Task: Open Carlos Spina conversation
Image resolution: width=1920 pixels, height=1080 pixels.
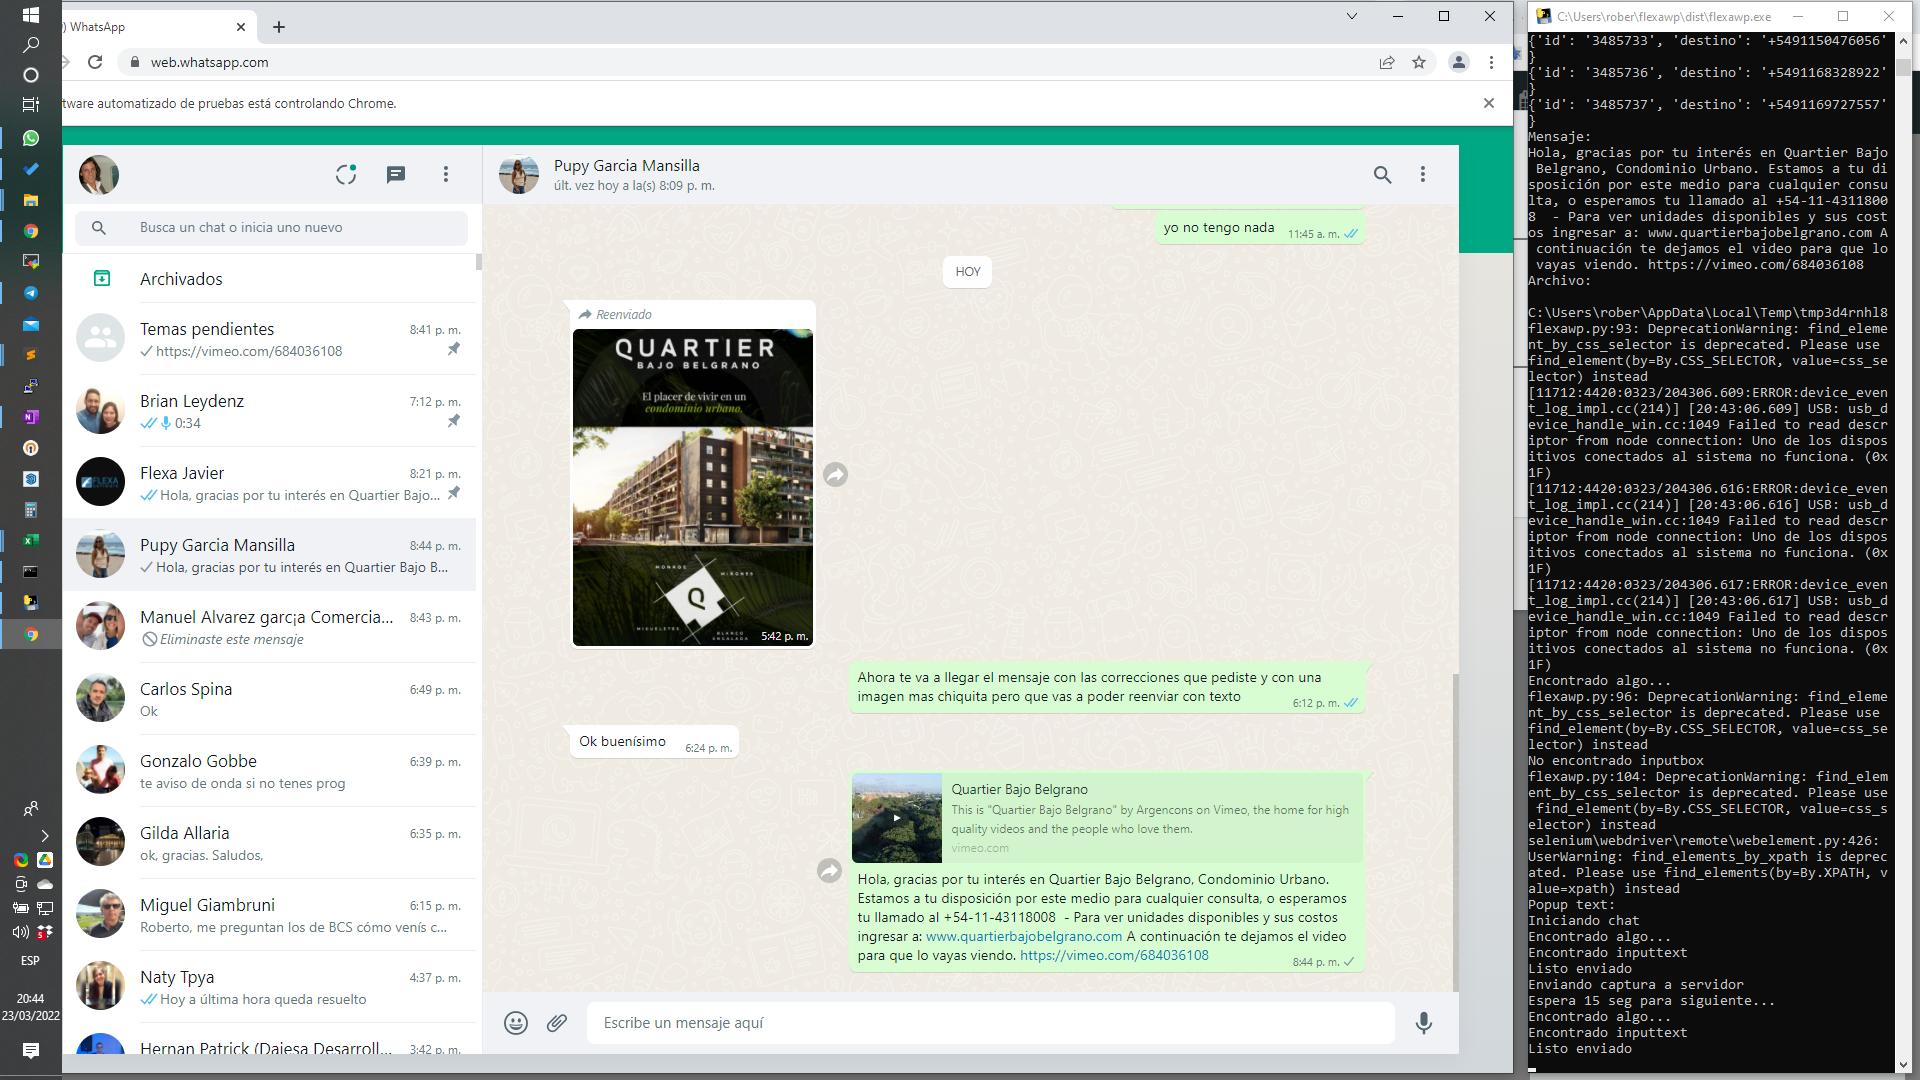Action: coord(270,699)
